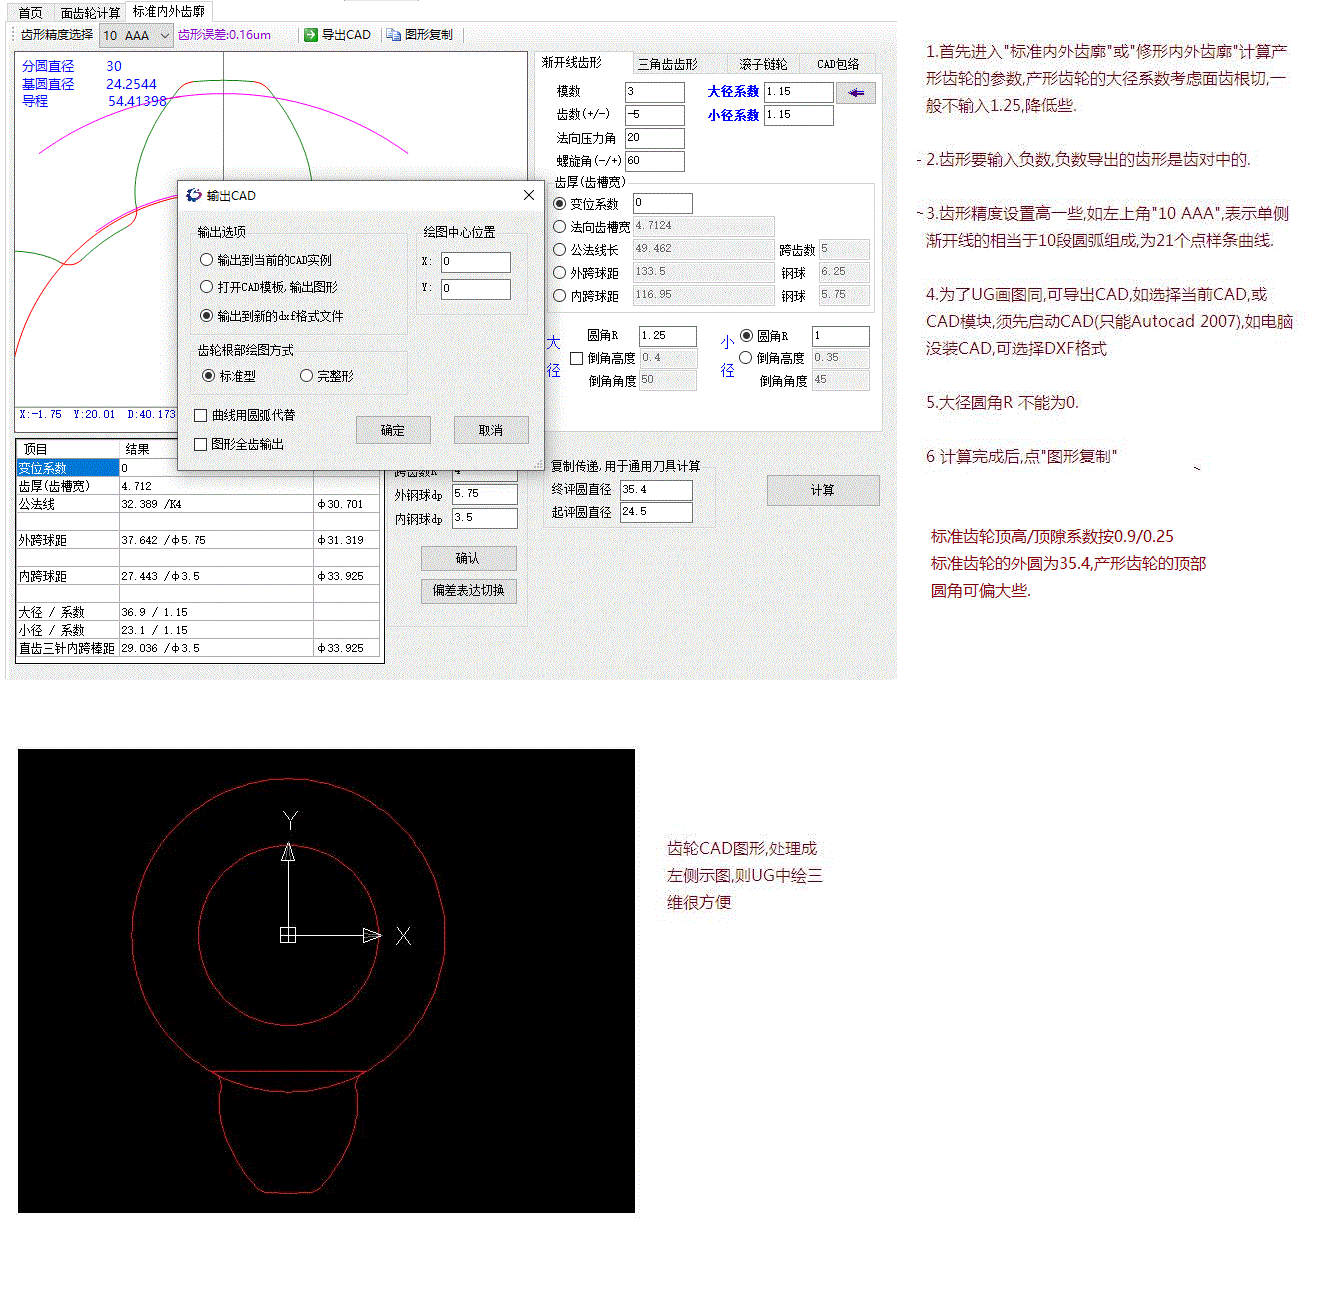Click the 图形复制 copy icon

pyautogui.click(x=394, y=35)
